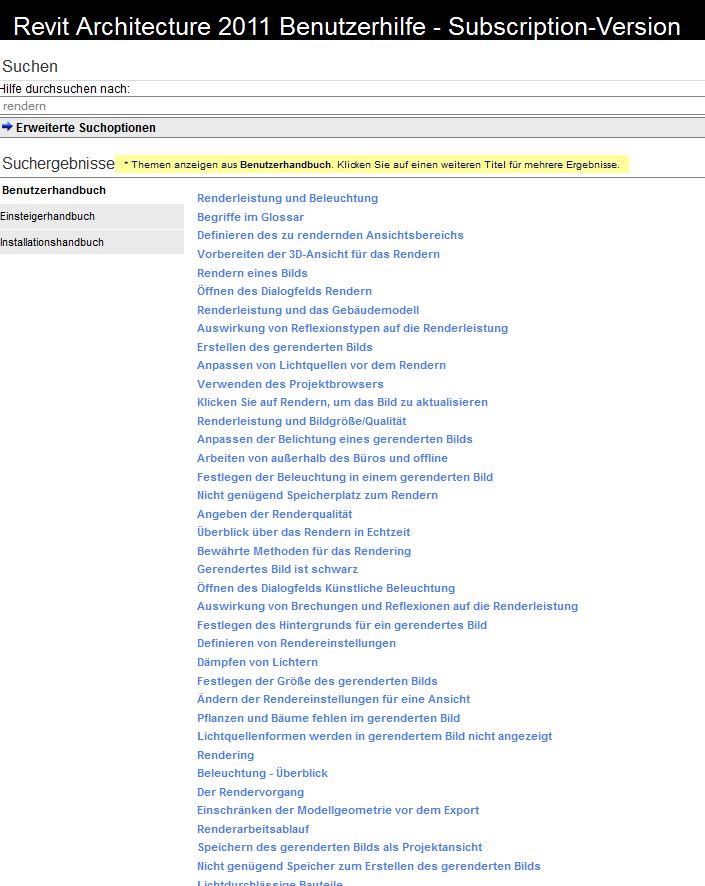Open 'Beleuchtung - Überblick' link
This screenshot has width=705, height=886.
(262, 773)
